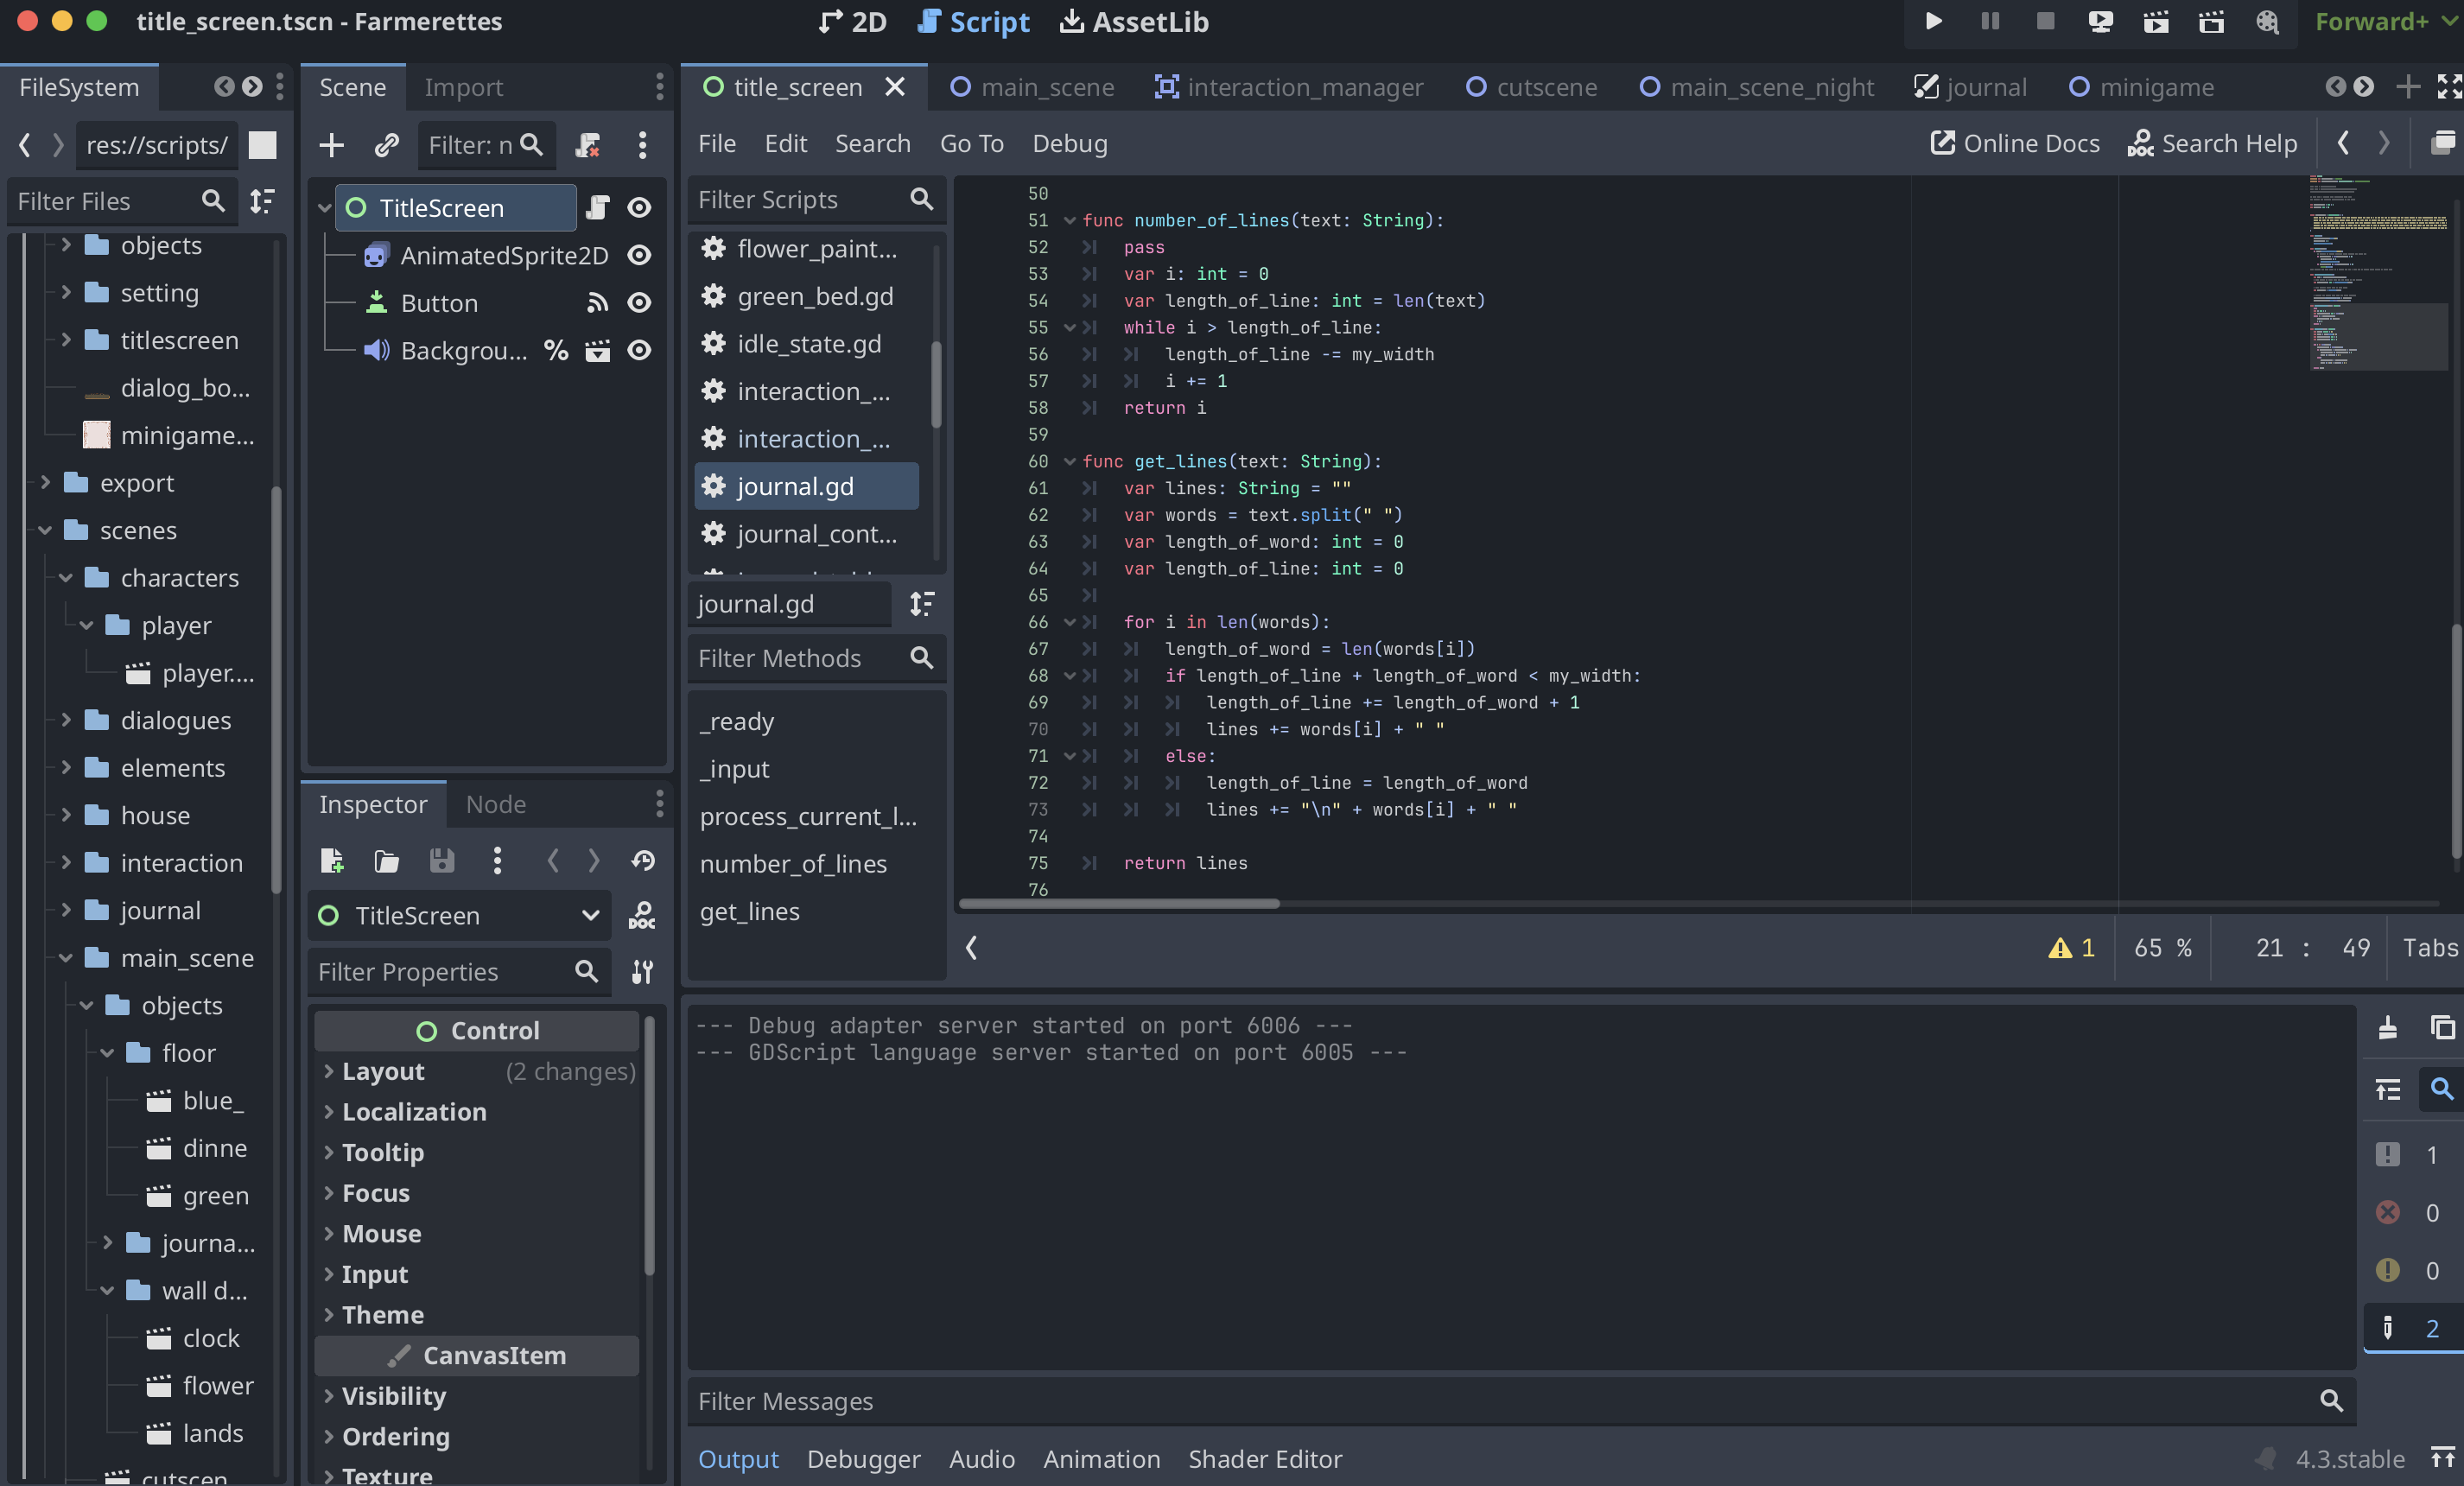Open AssetLib workspace
The height and width of the screenshot is (1486, 2464).
1135,22
